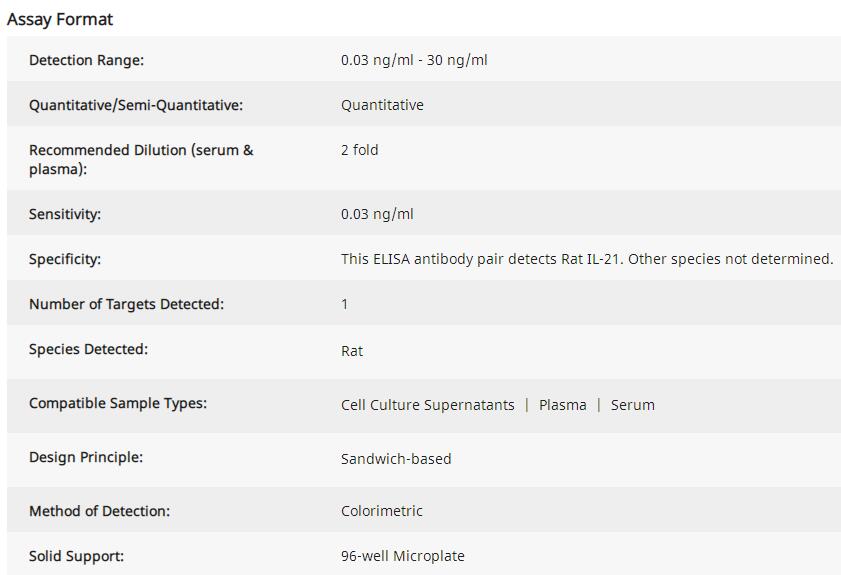Select the Rat species value
This screenshot has width=841, height=575.
(x=352, y=351)
